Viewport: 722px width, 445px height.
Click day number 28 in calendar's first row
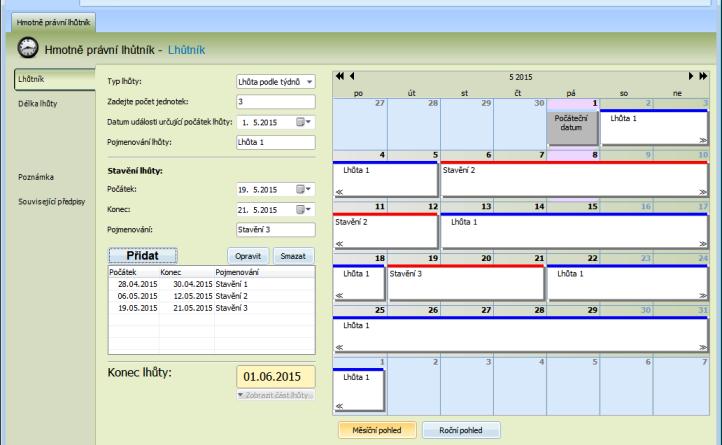pyautogui.click(x=433, y=103)
